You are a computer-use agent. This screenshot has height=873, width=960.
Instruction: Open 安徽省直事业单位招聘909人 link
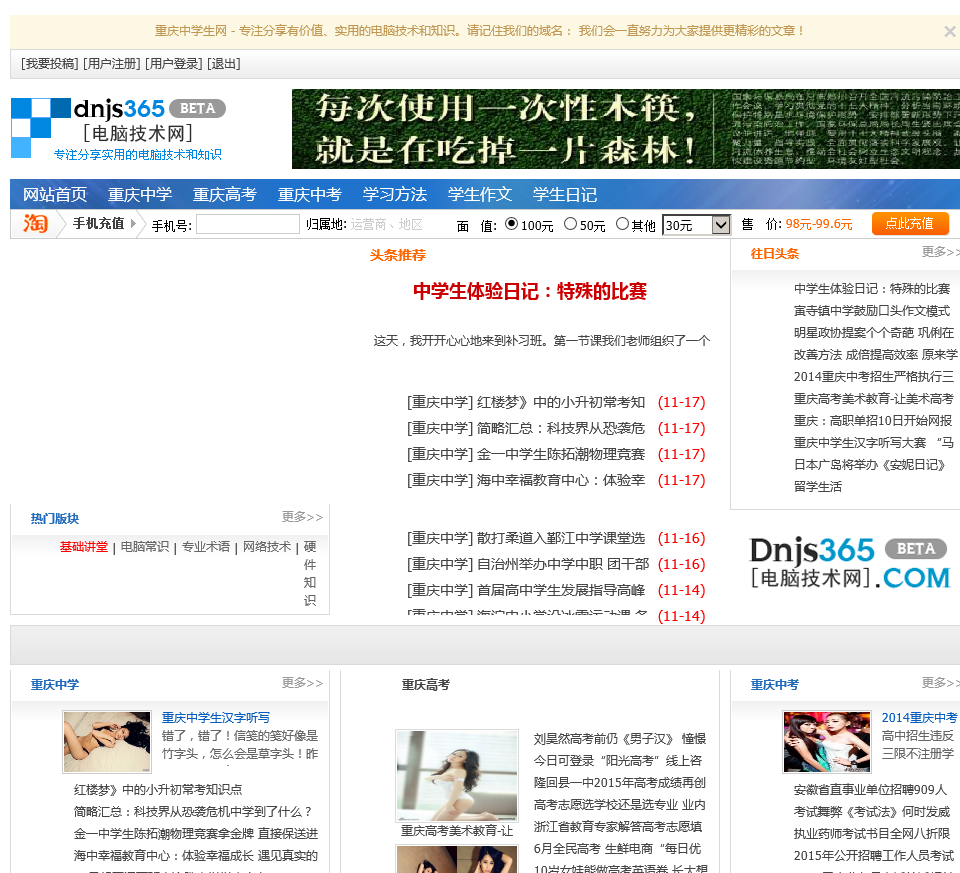coord(871,790)
